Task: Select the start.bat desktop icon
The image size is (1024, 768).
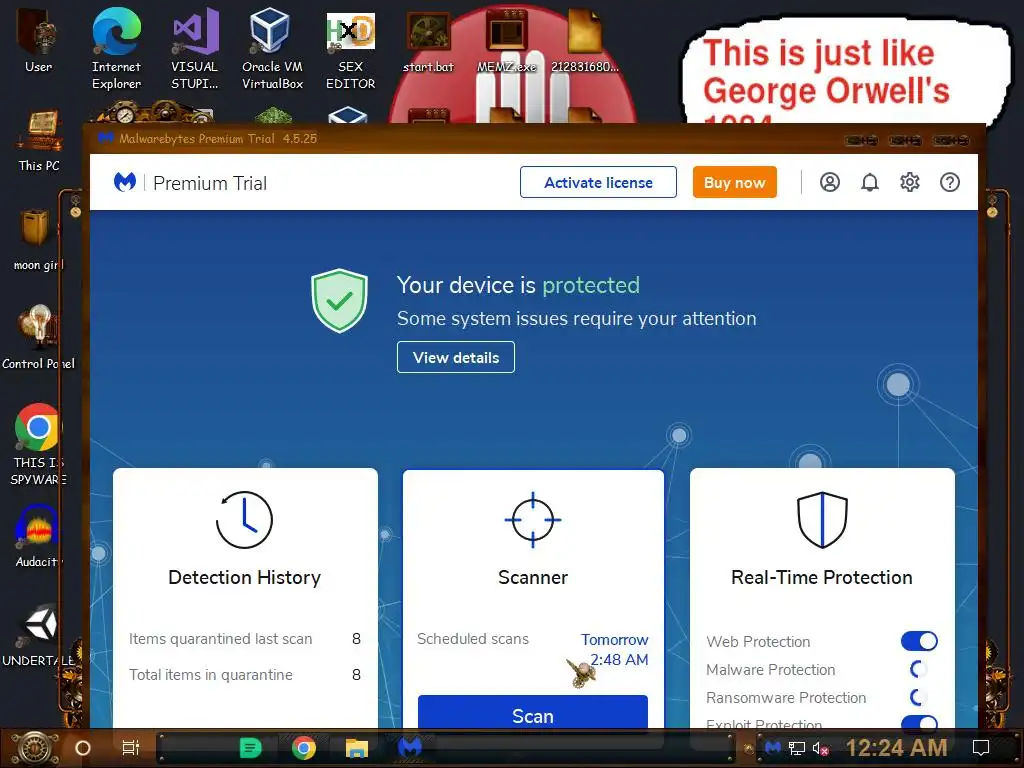Action: coord(428,40)
